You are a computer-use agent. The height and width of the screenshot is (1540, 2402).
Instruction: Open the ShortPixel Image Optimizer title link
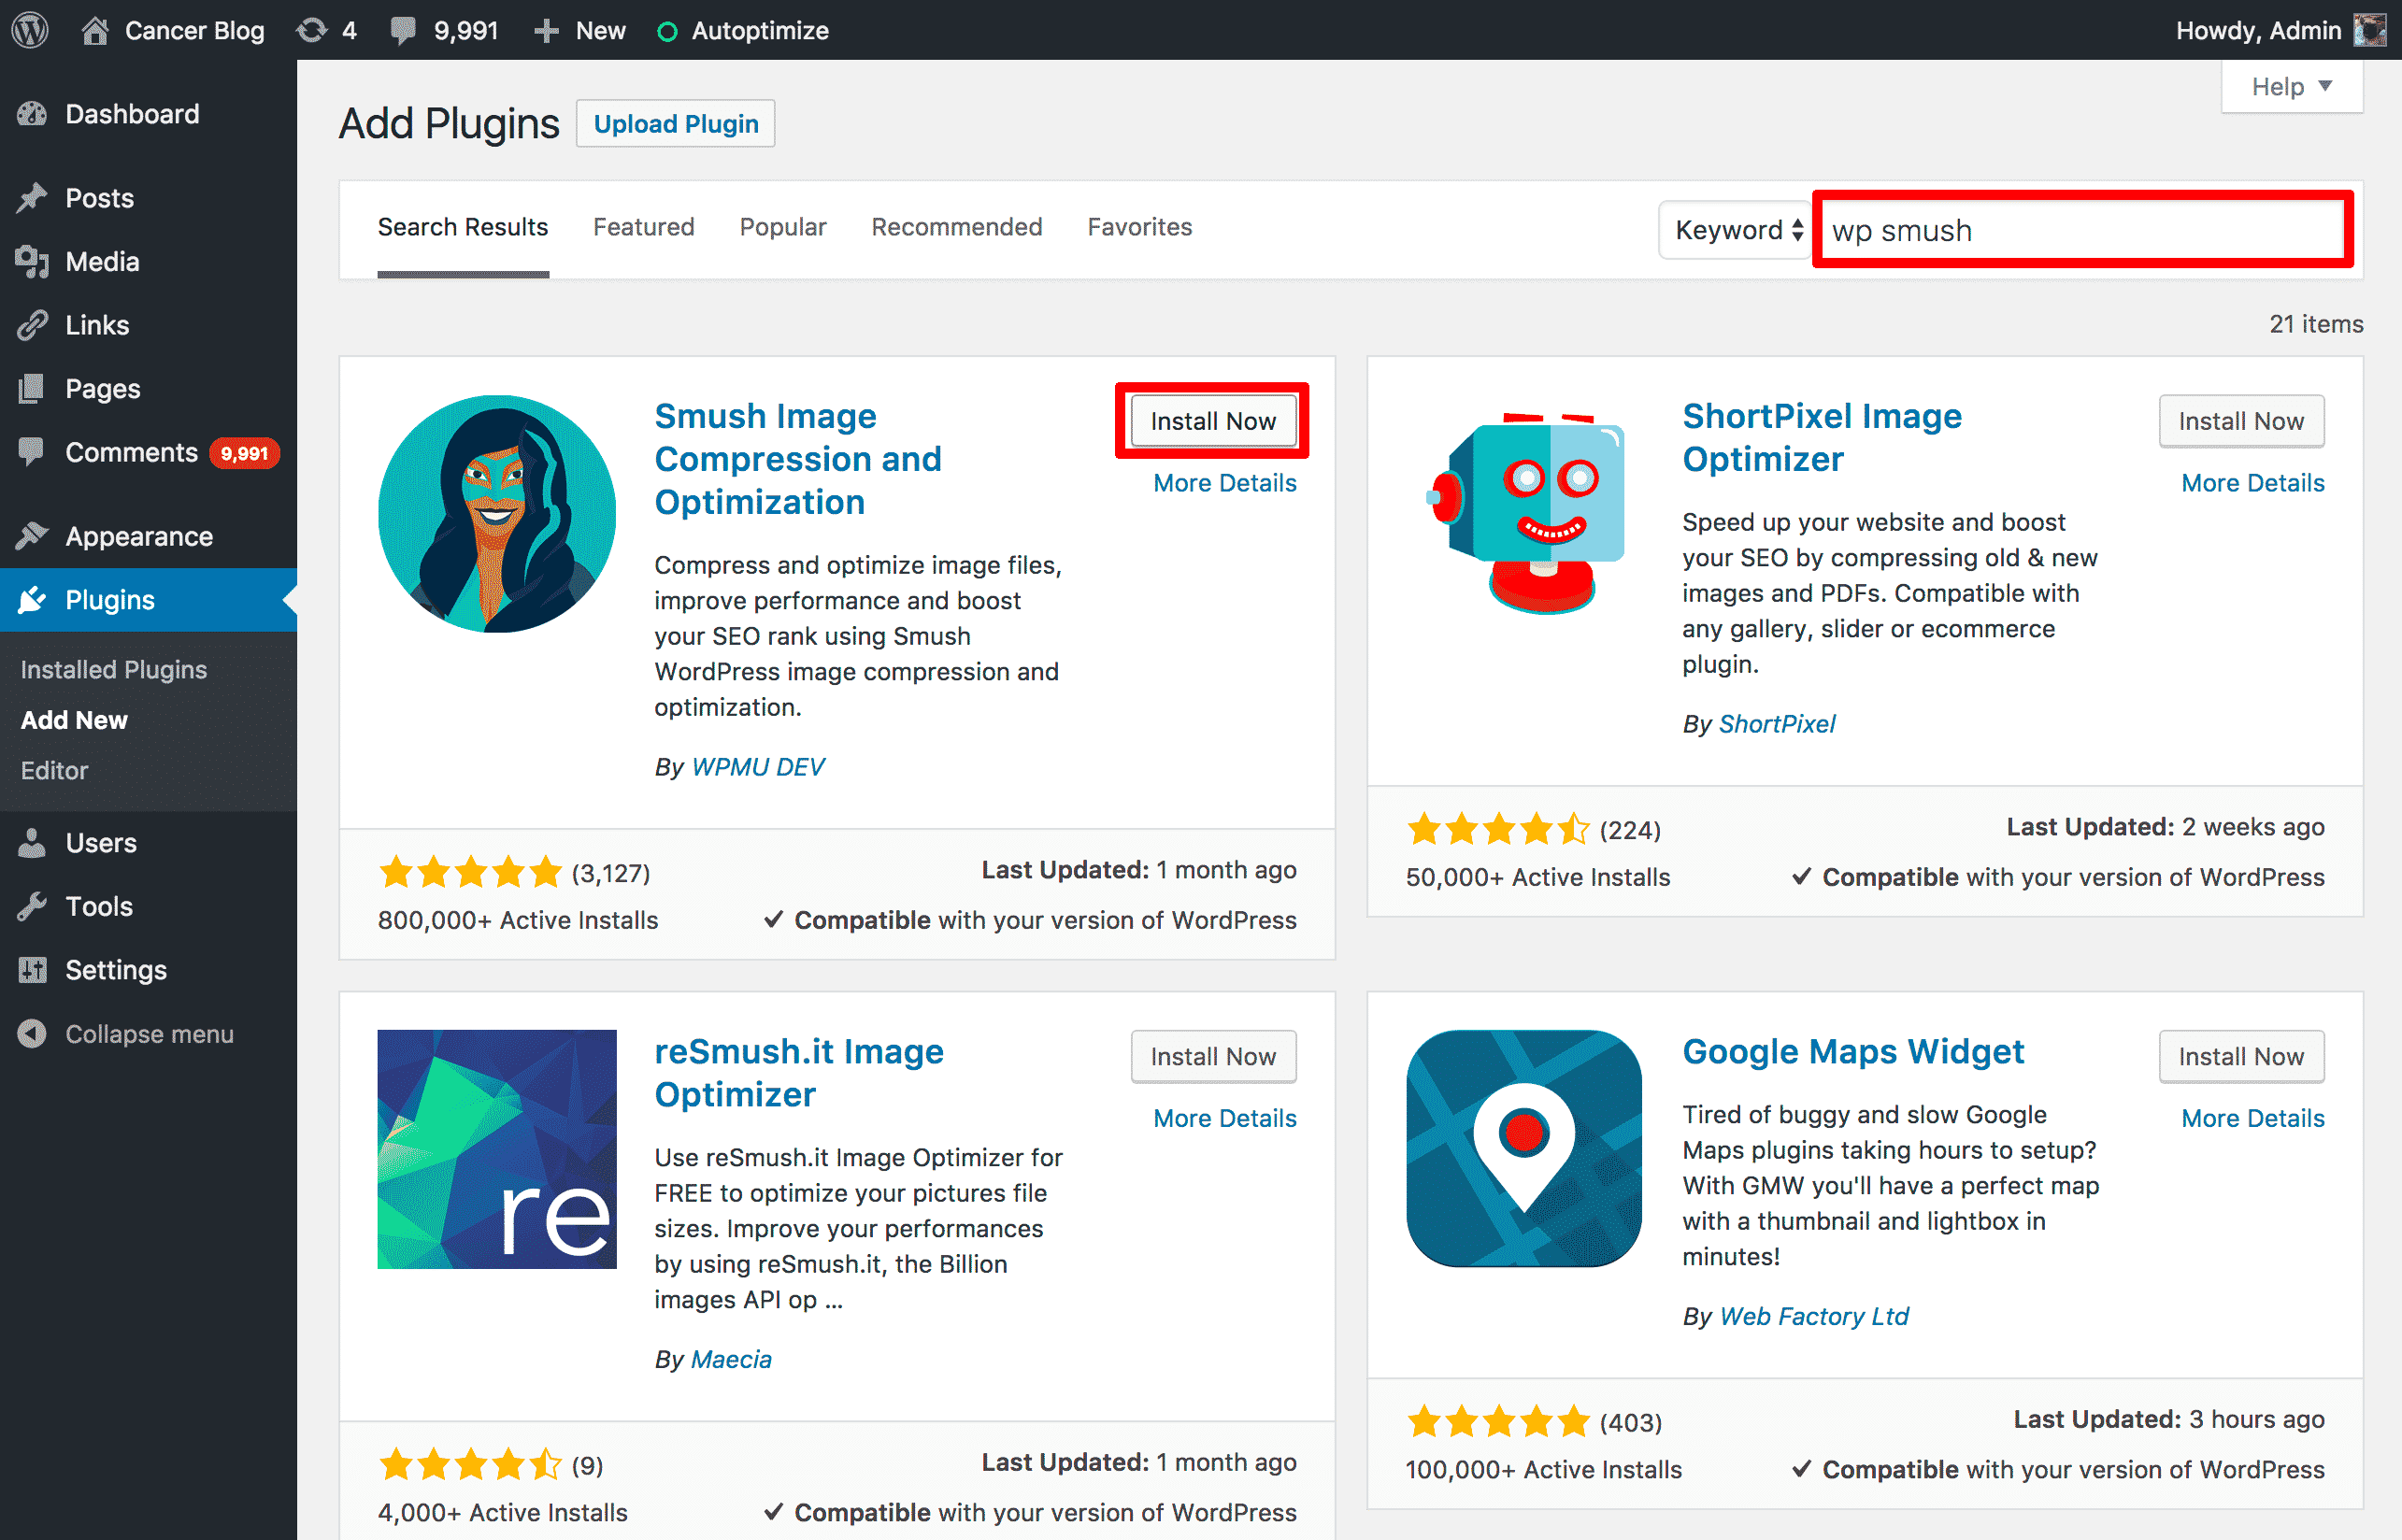click(1822, 437)
